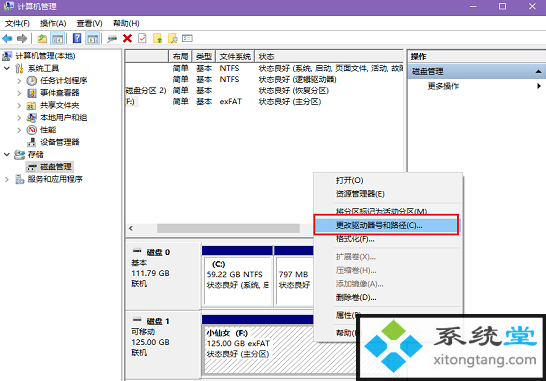Image resolution: width=546 pixels, height=381 pixels.
Task: Open the 操作(A) menu
Action: coord(53,23)
